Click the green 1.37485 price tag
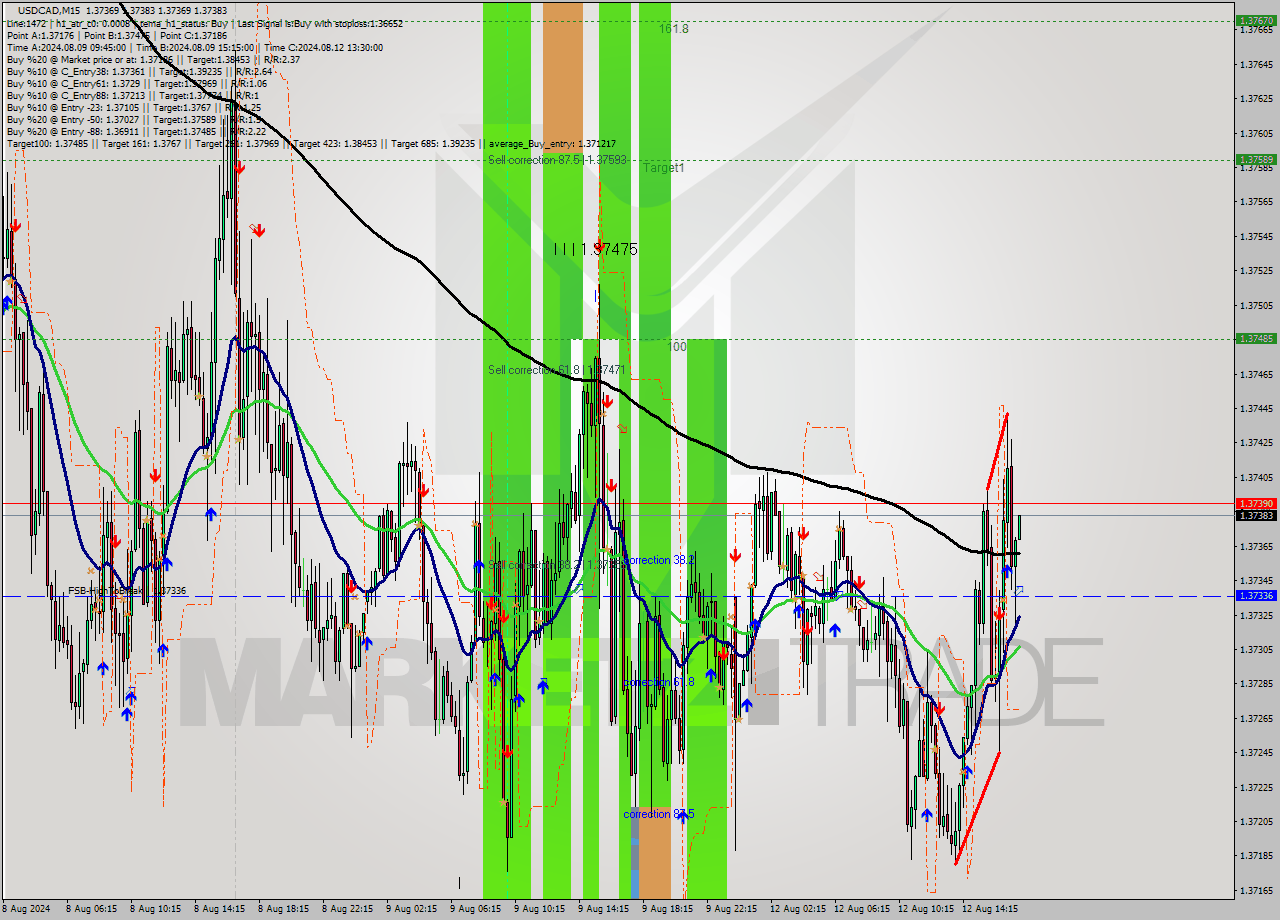Viewport: 1280px width, 920px height. click(1256, 338)
